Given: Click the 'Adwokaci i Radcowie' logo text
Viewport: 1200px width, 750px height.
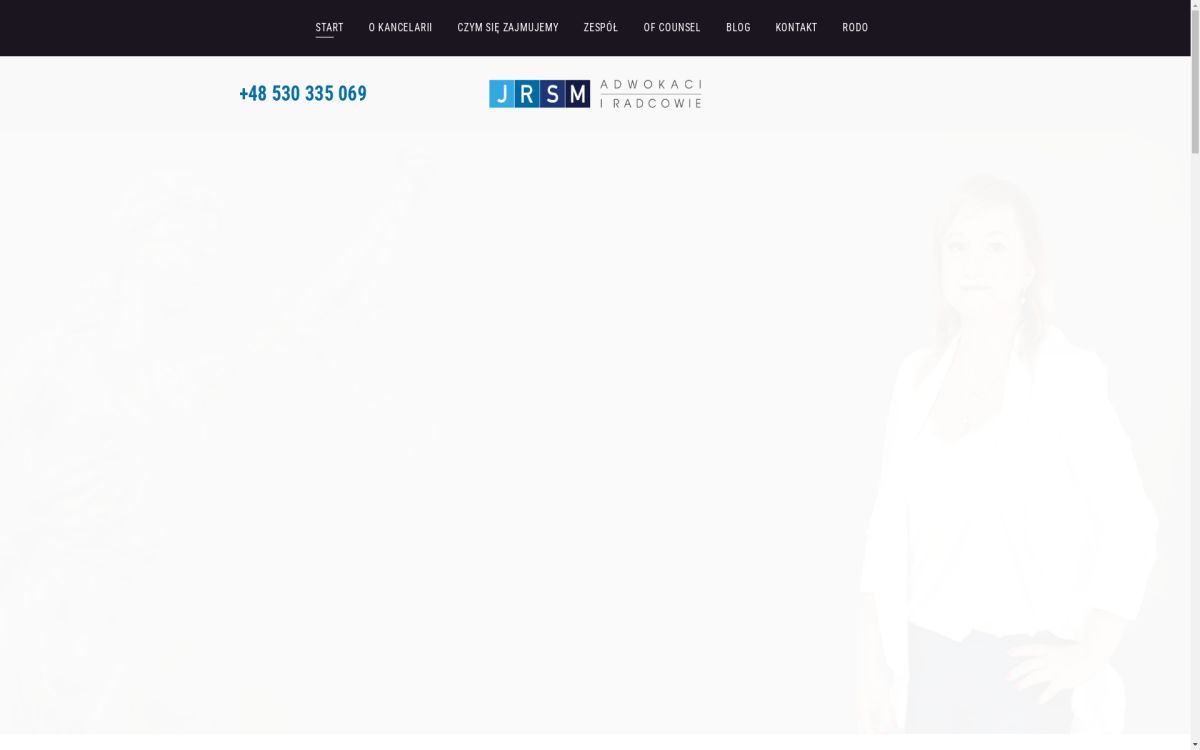Looking at the screenshot, I should 650,94.
